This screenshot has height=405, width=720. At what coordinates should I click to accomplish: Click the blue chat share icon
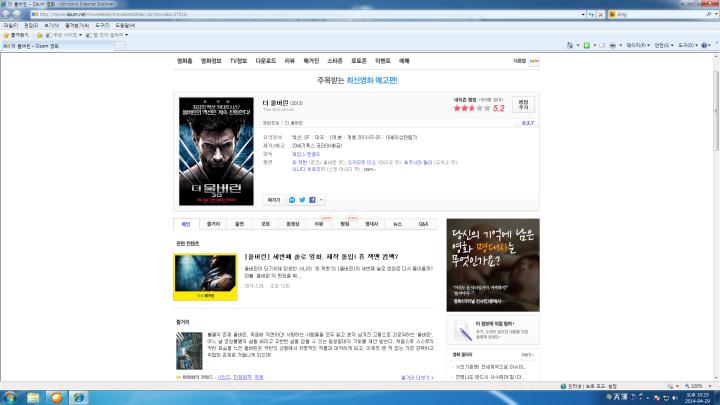coord(292,200)
